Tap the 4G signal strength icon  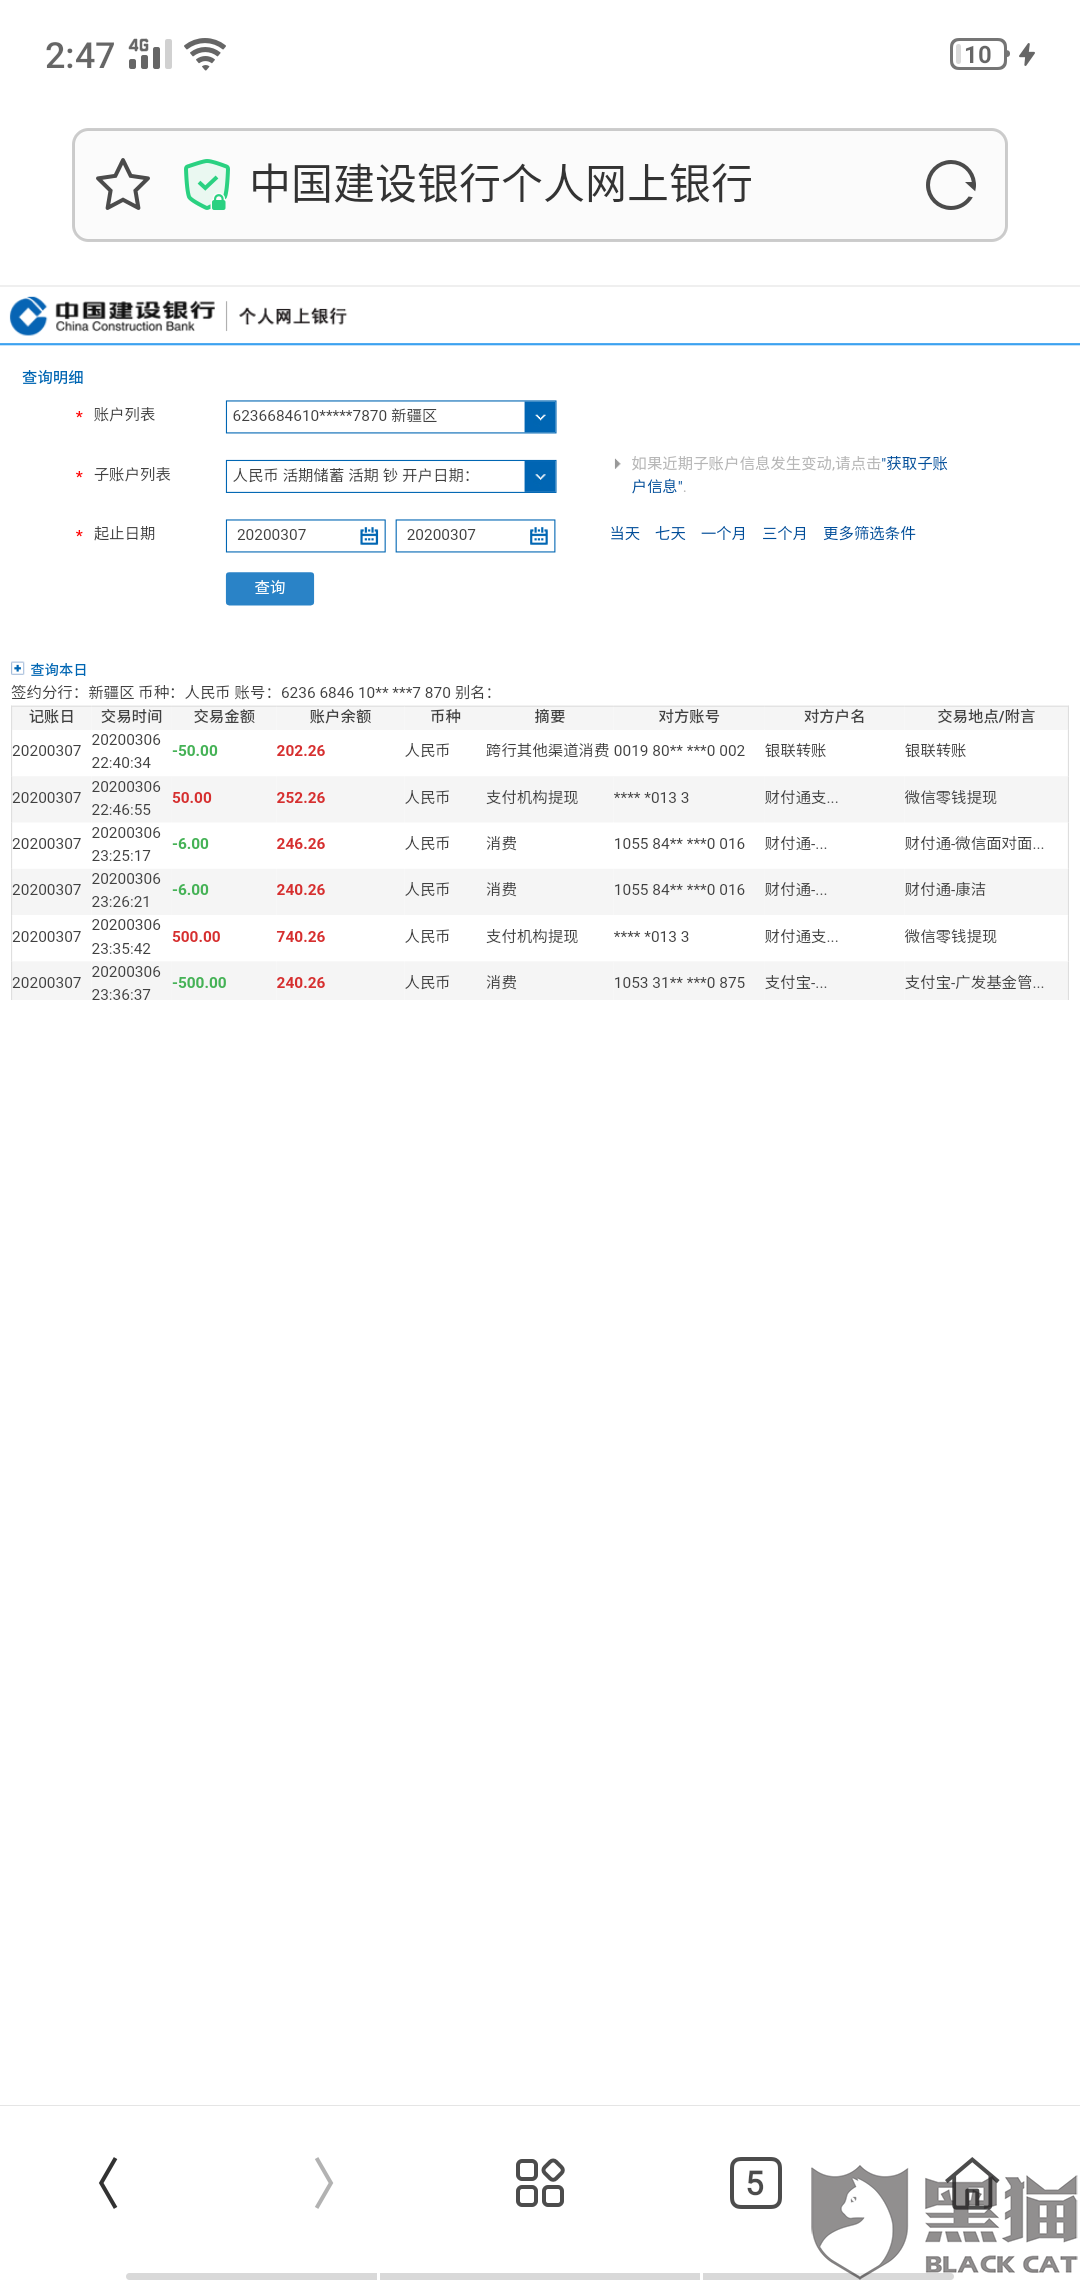(x=150, y=54)
